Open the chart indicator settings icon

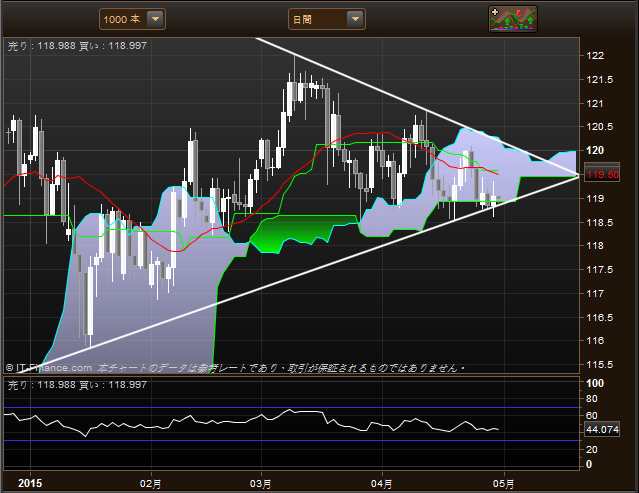pos(513,19)
